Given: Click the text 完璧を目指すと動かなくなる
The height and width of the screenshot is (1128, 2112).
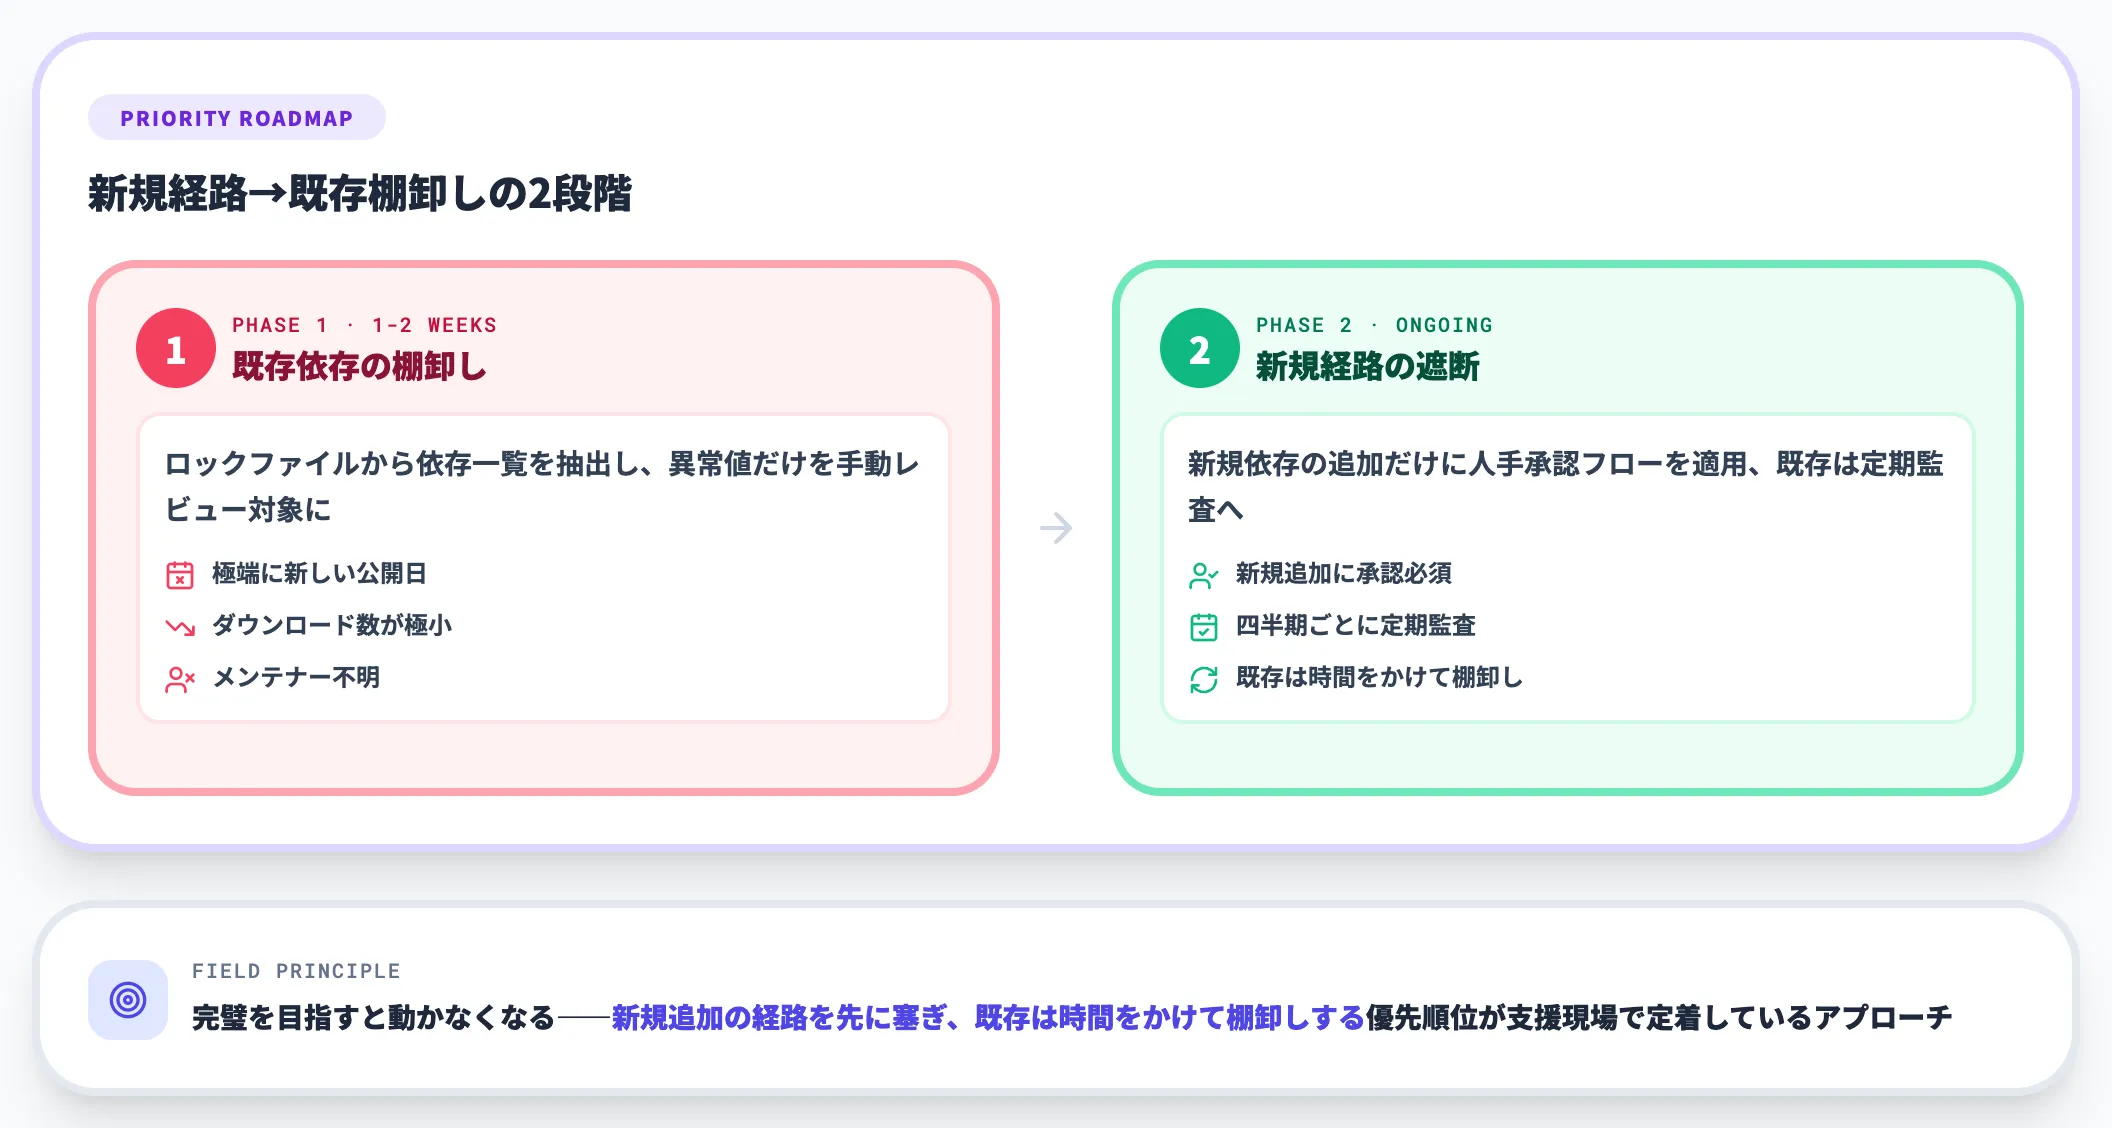Looking at the screenshot, I should pos(373,1018).
